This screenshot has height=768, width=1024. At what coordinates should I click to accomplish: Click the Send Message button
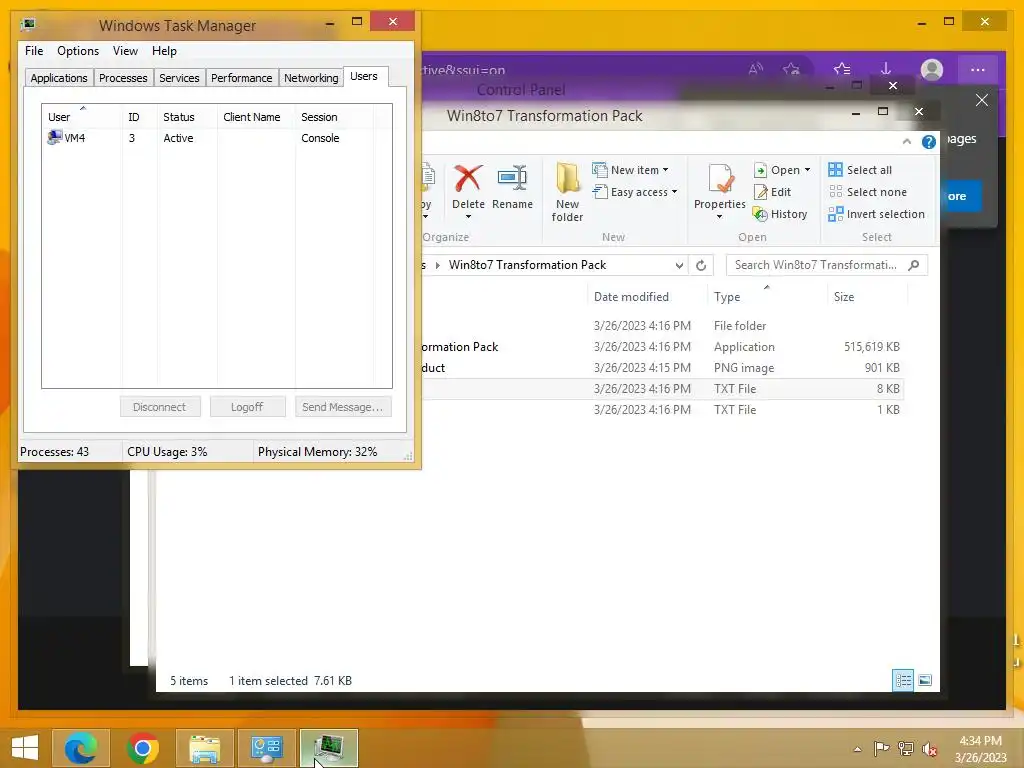[343, 407]
